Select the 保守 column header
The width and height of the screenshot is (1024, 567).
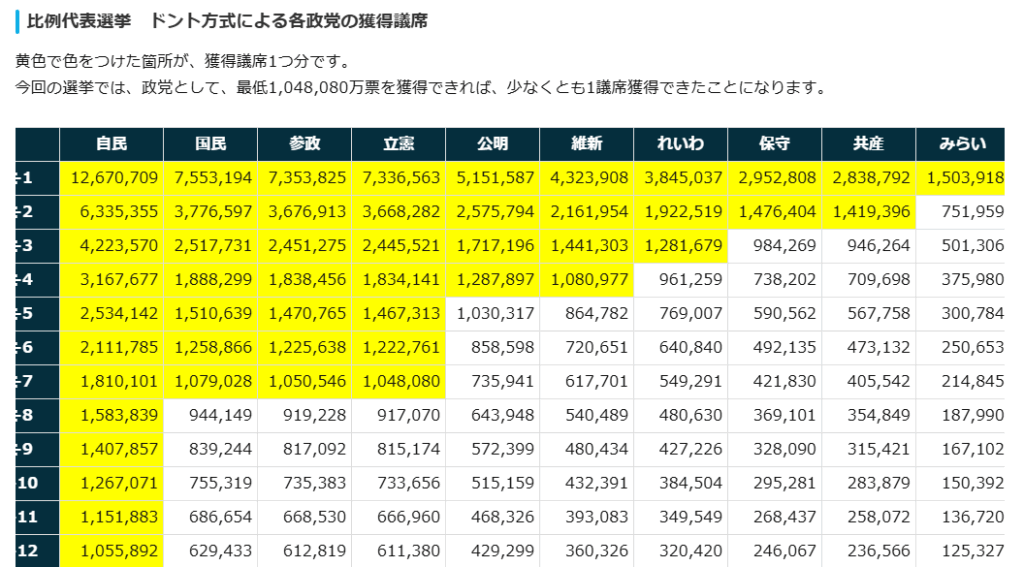(775, 144)
